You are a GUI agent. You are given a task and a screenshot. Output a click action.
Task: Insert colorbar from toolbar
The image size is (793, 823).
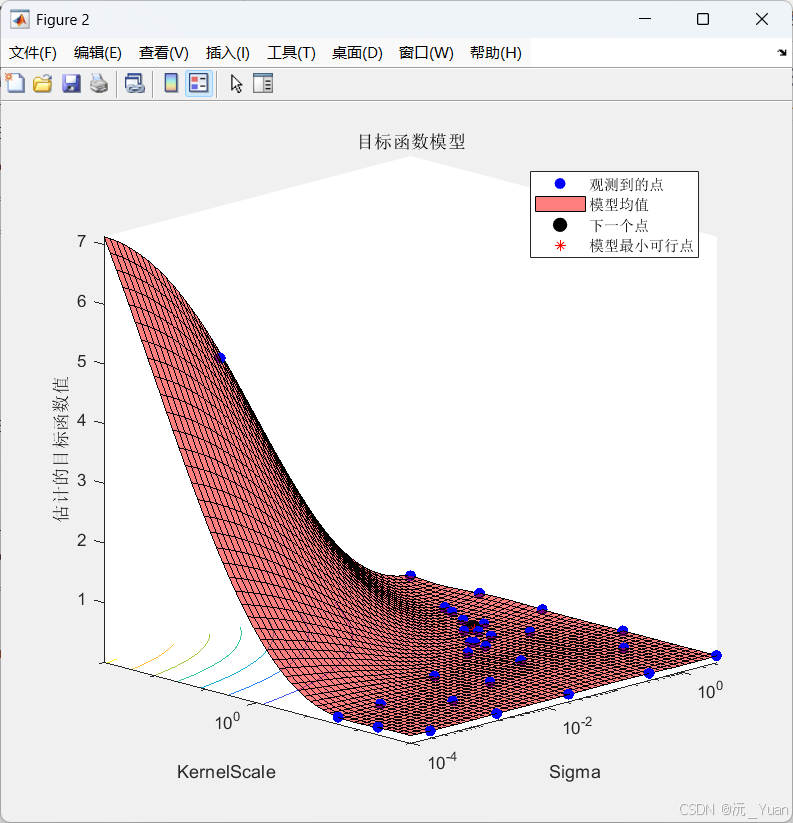coord(171,83)
